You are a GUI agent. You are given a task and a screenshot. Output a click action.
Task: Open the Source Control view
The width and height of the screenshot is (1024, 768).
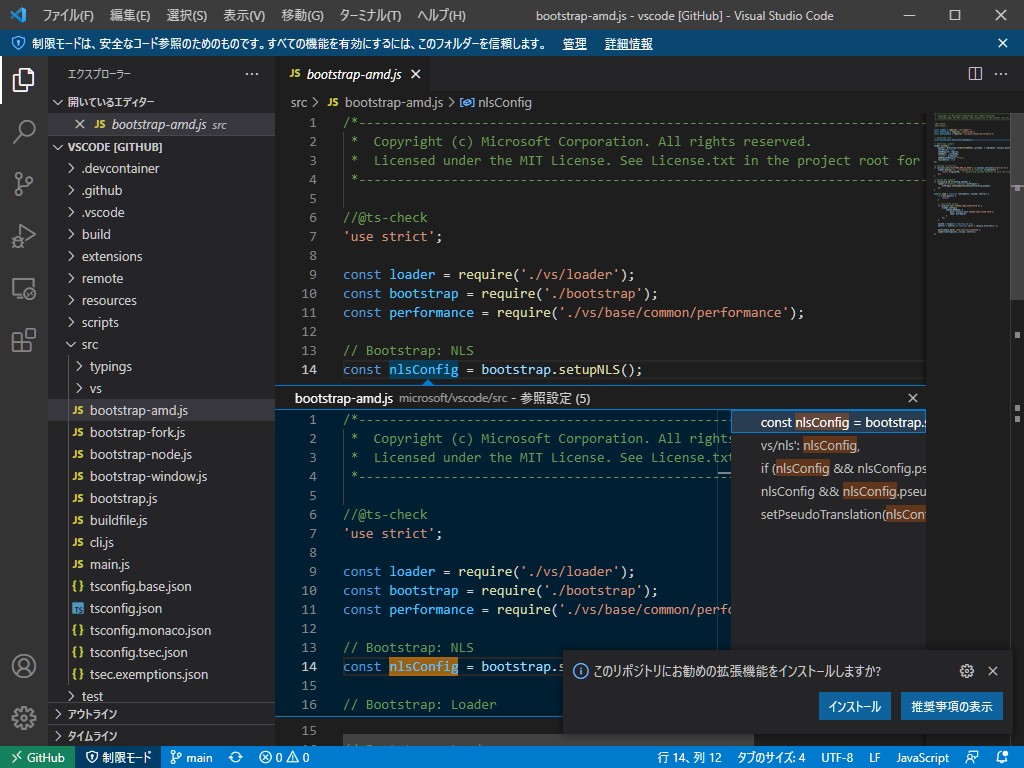pos(24,184)
